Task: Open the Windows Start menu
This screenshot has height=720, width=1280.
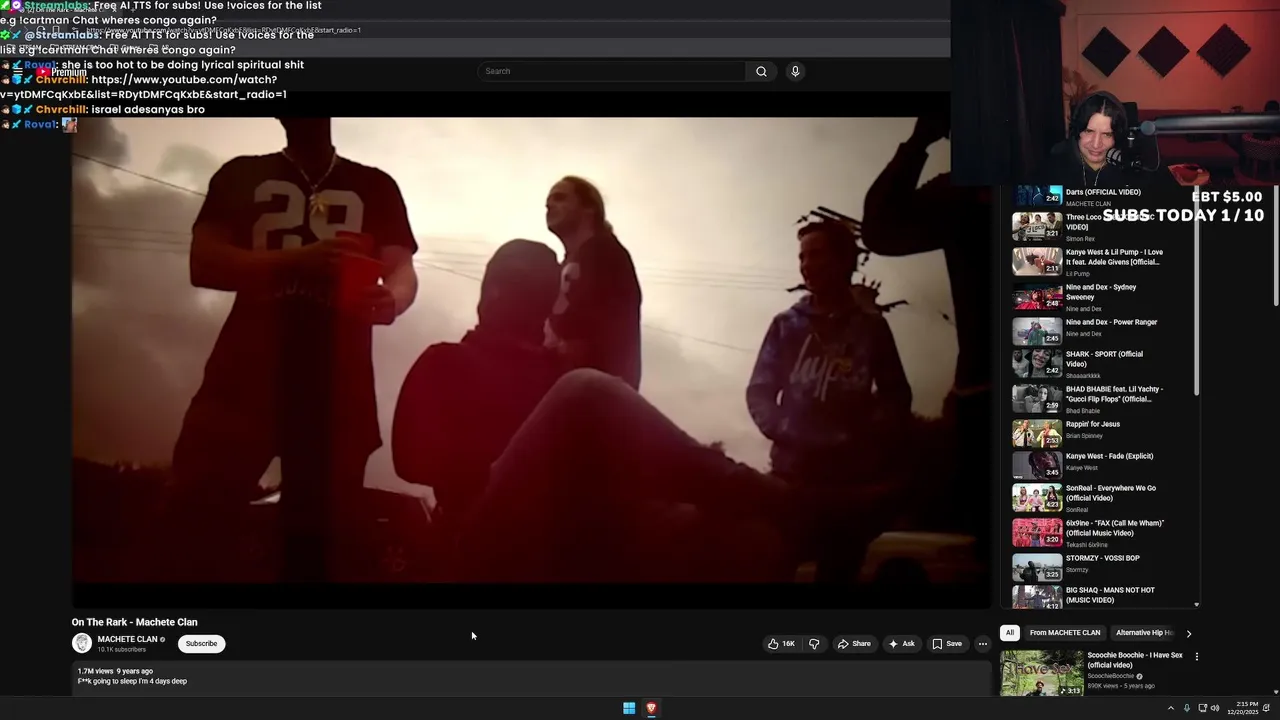Action: click(629, 708)
